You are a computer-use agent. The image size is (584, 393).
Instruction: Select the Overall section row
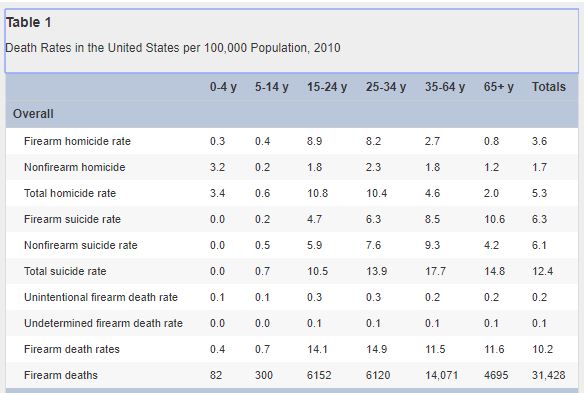(x=292, y=114)
